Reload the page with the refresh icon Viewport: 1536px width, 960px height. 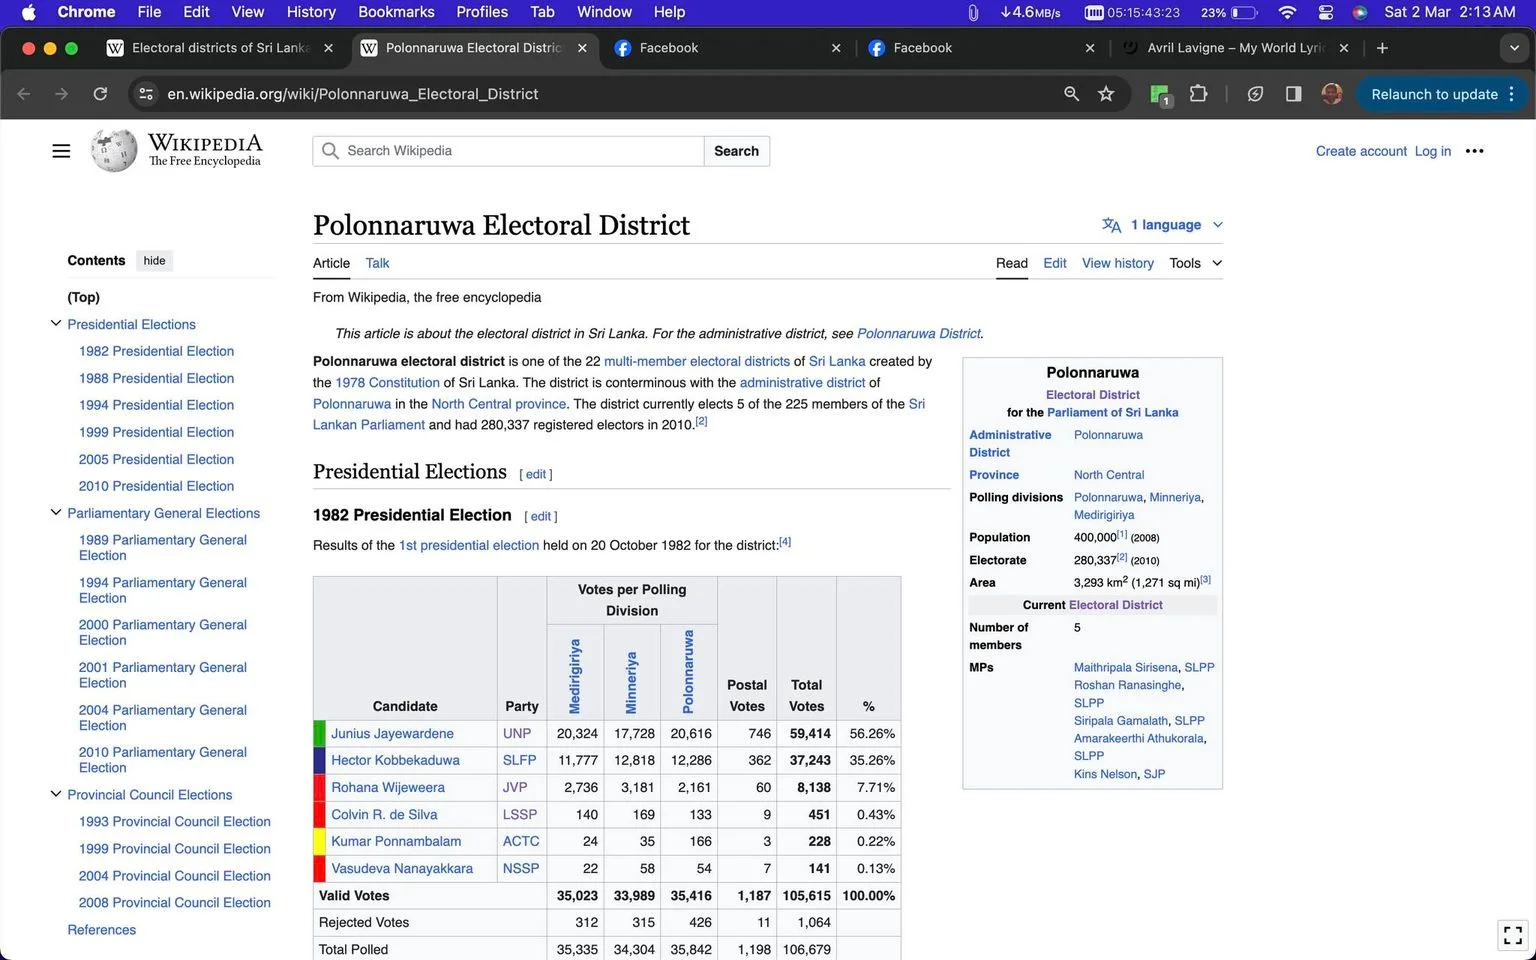pyautogui.click(x=100, y=94)
